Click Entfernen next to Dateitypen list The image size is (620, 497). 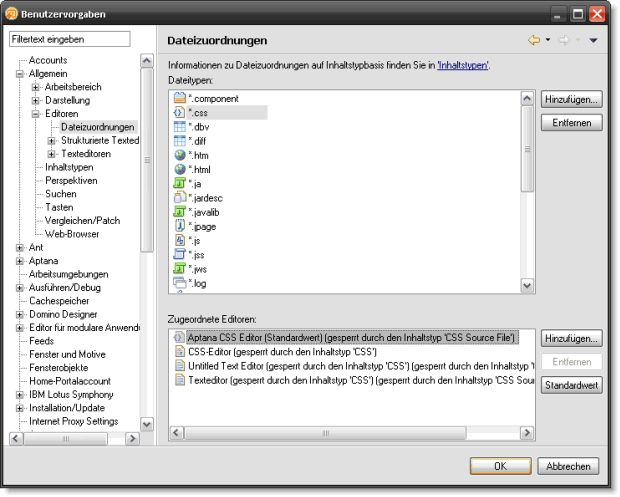(571, 123)
